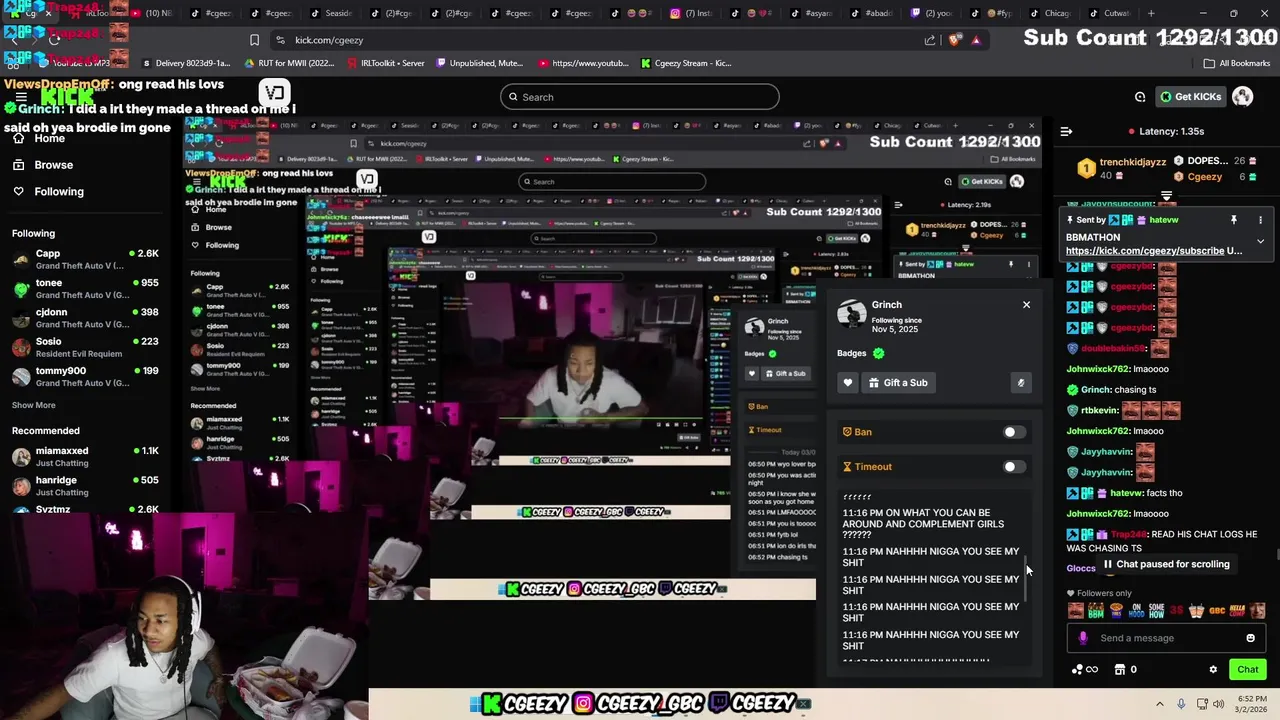1280x720 pixels.
Task: Click the taskbar network icon
Action: [1201, 704]
